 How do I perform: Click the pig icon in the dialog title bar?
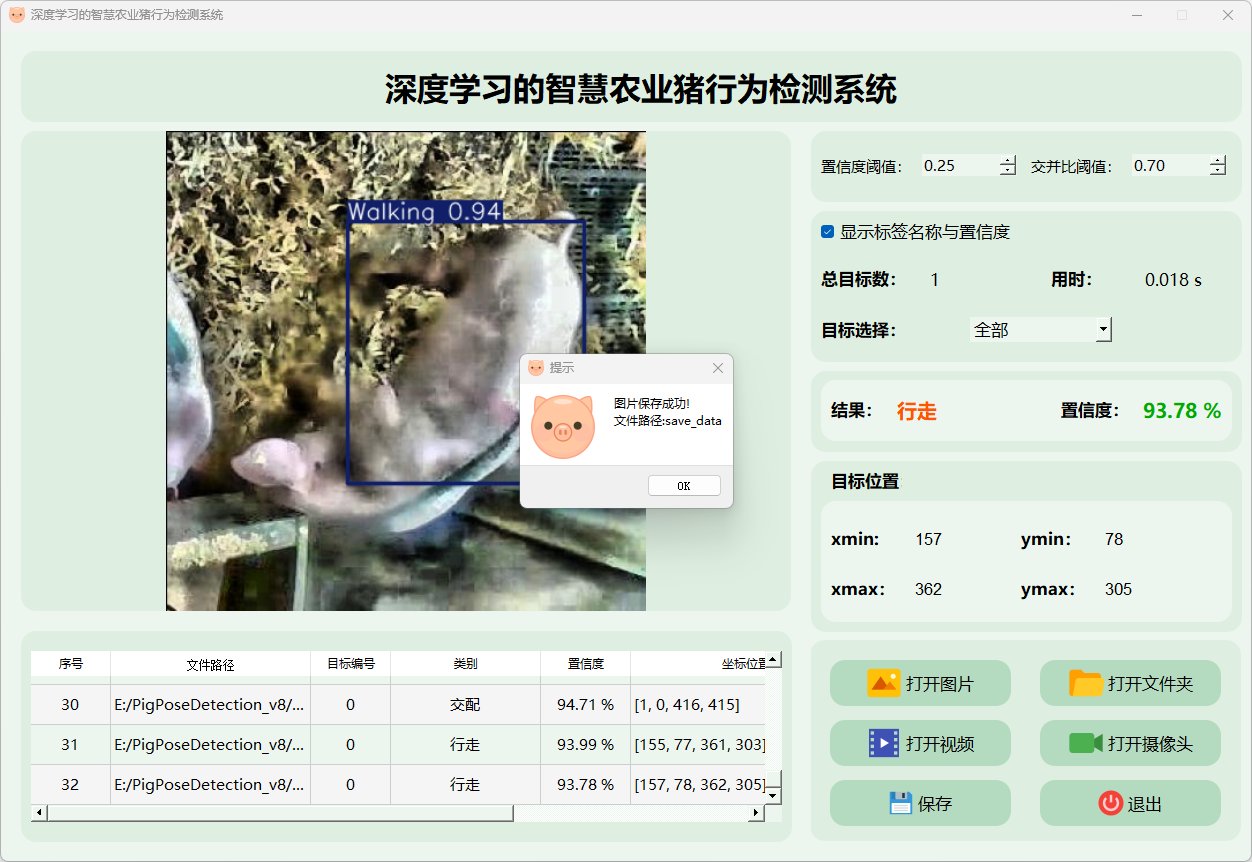536,368
